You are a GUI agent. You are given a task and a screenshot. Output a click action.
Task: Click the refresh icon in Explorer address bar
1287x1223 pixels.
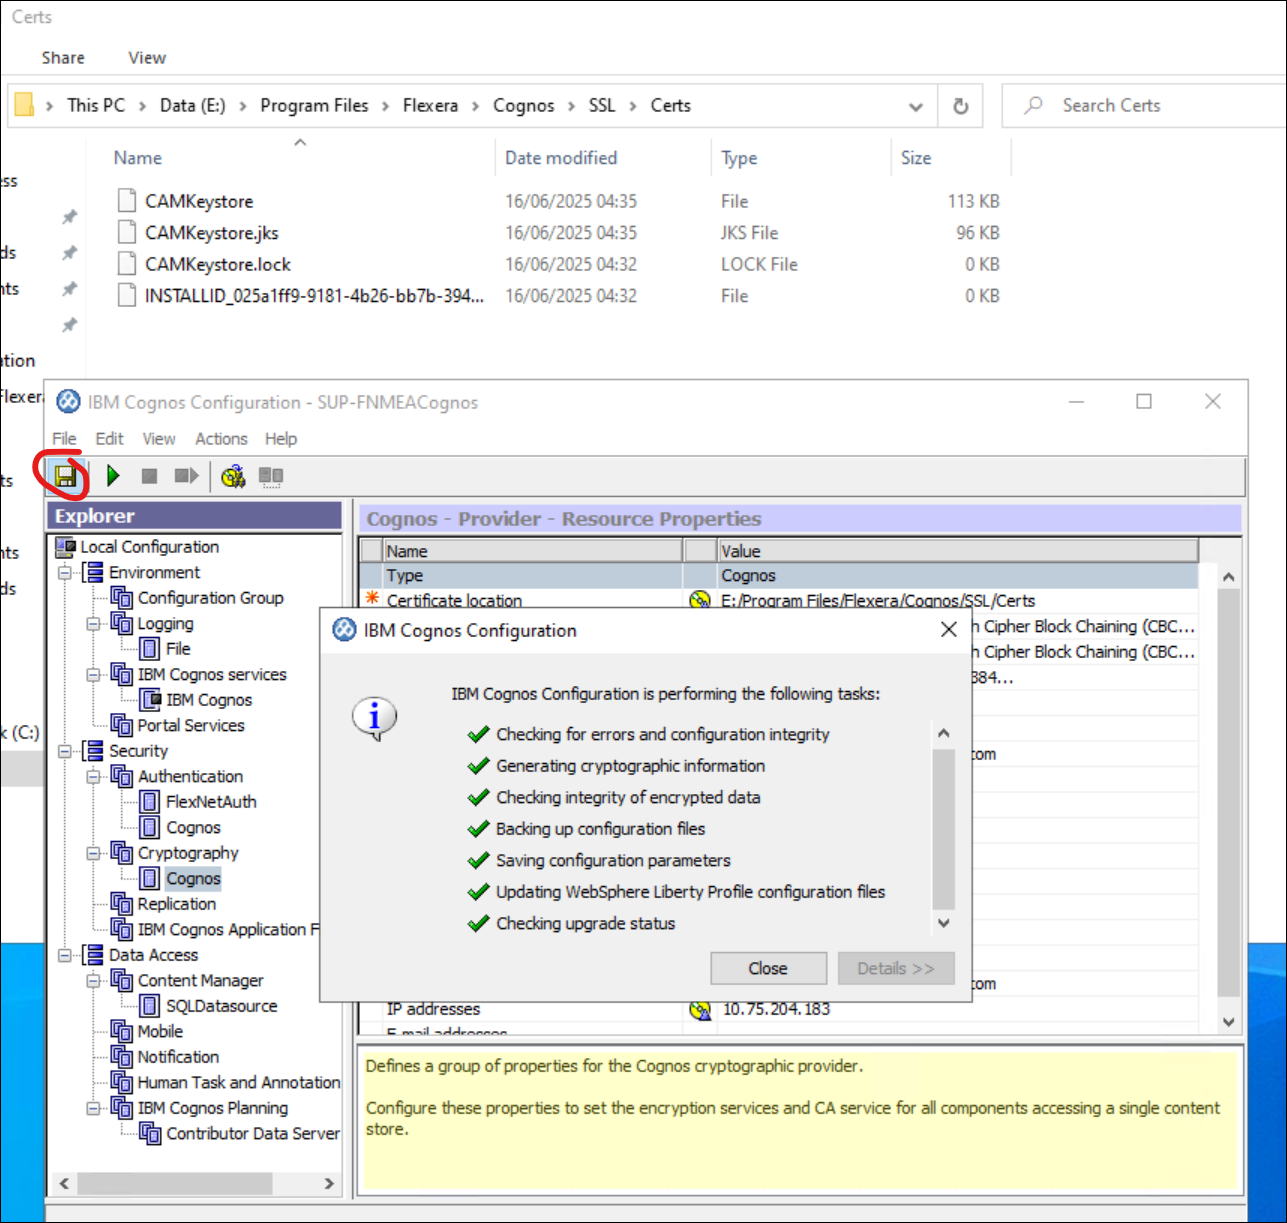click(960, 106)
